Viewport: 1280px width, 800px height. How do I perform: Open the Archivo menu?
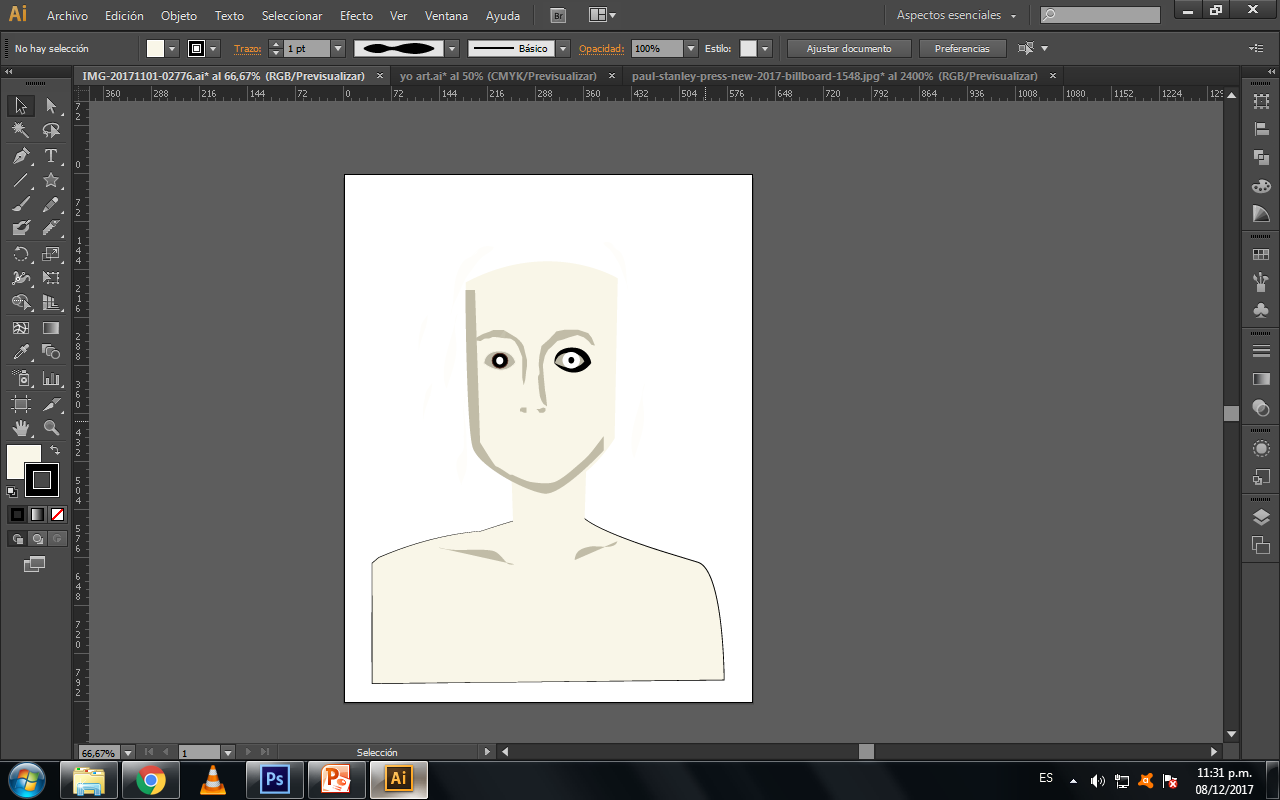click(67, 16)
